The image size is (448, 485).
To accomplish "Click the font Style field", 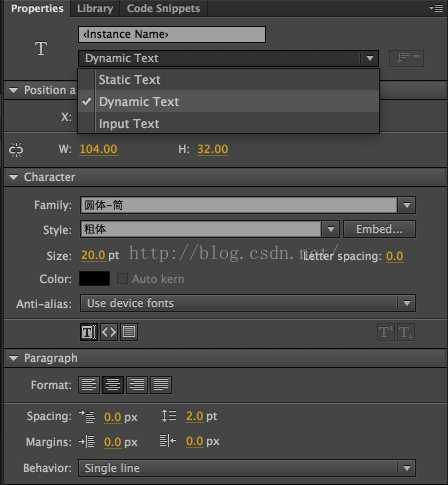I will 201,229.
